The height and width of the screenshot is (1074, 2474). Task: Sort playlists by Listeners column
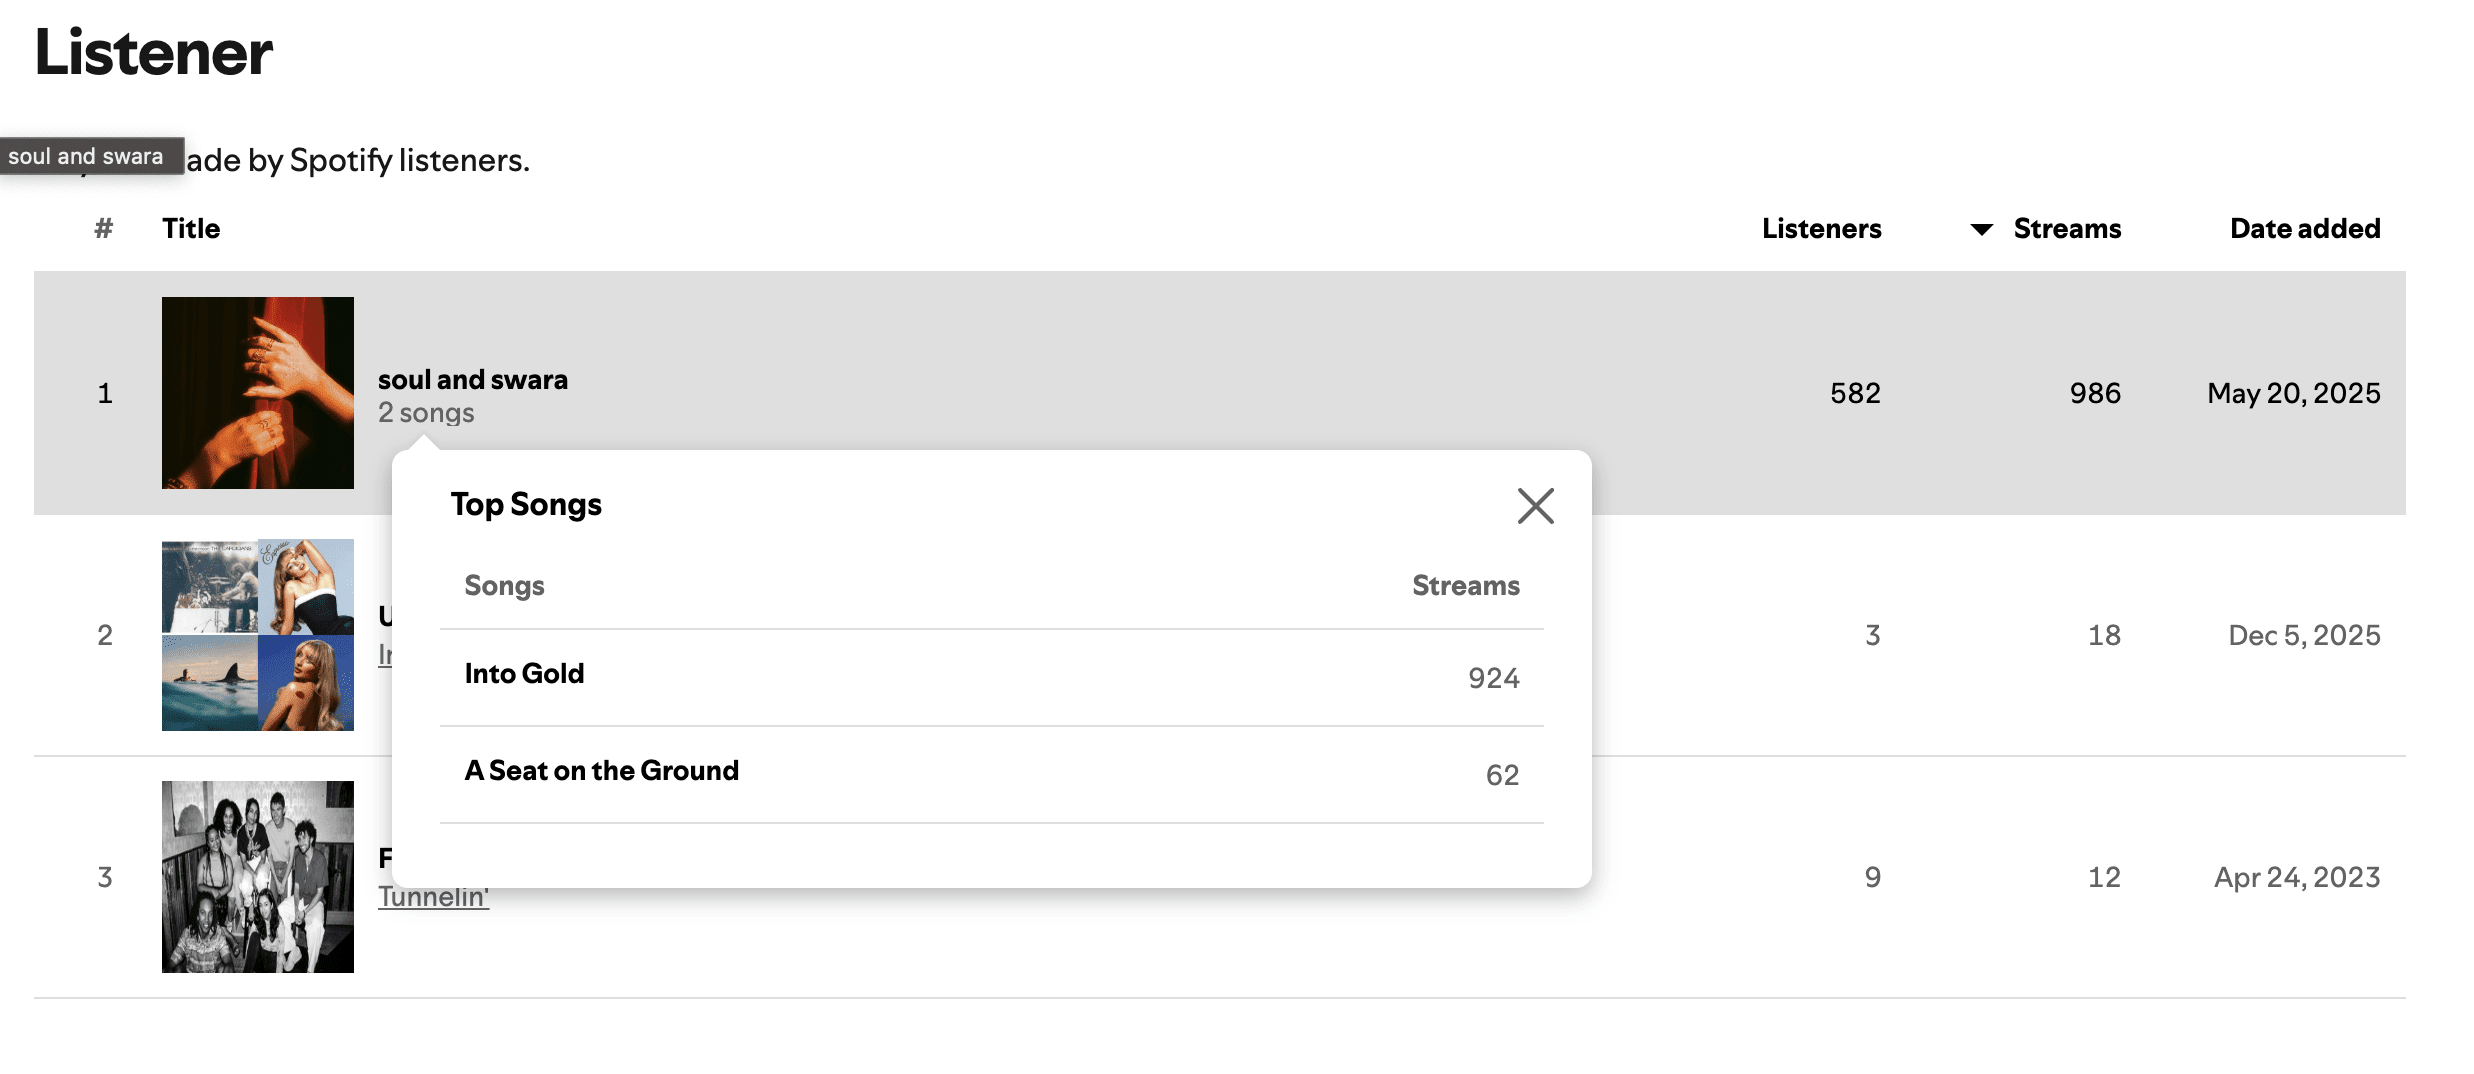(x=1821, y=229)
